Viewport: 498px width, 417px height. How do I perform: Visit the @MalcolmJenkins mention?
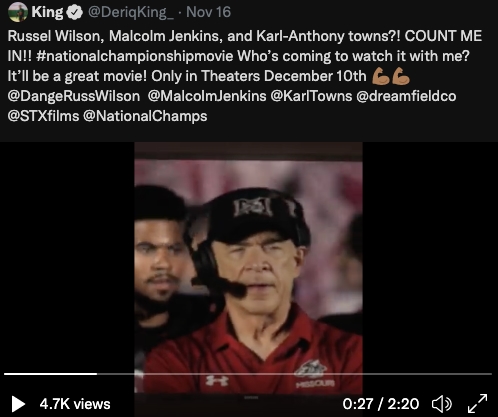[x=207, y=96]
